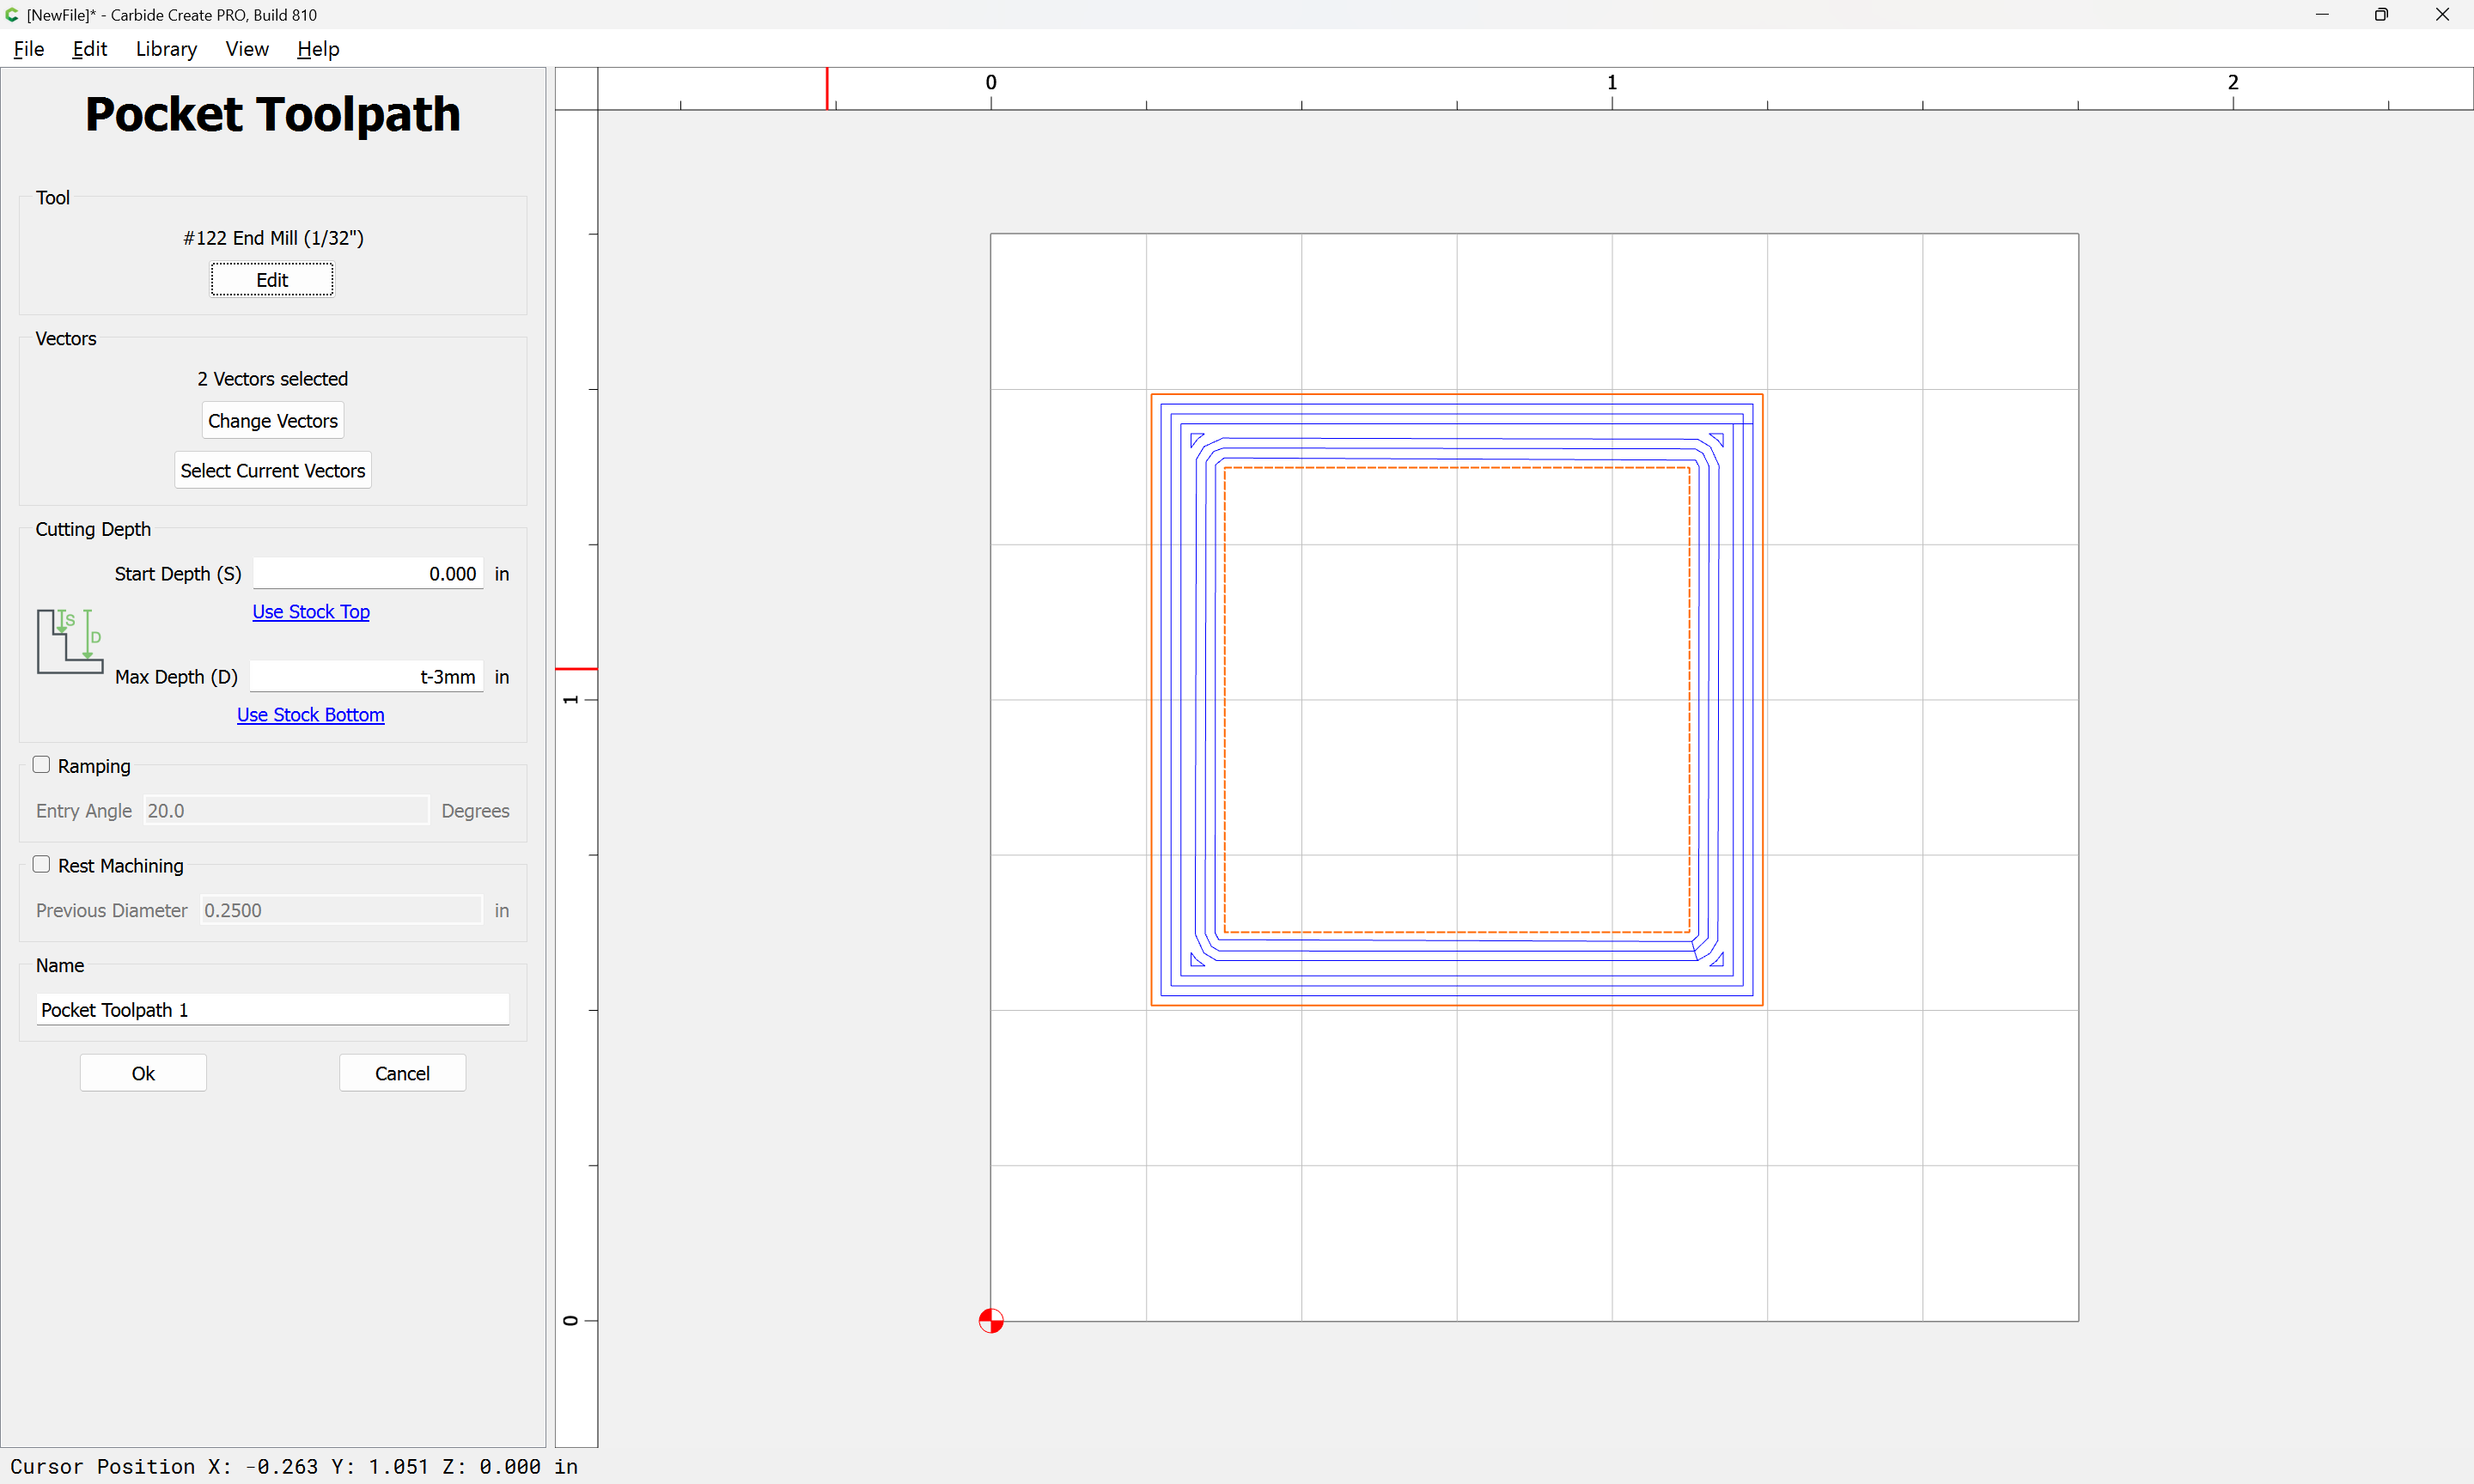The width and height of the screenshot is (2474, 1484).
Task: Click the tool Edit button
Action: tap(272, 280)
